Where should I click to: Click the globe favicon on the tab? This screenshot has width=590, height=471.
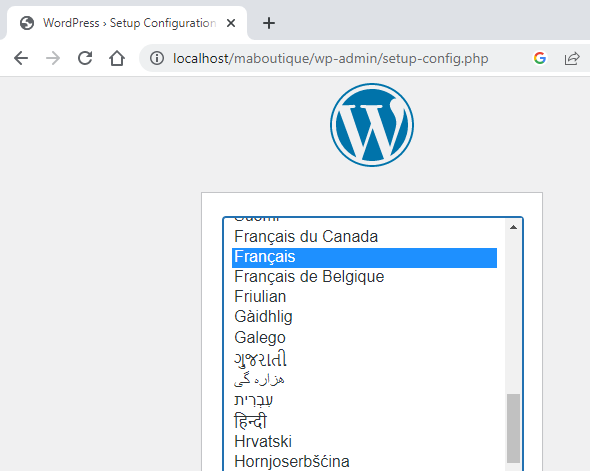tap(27, 23)
